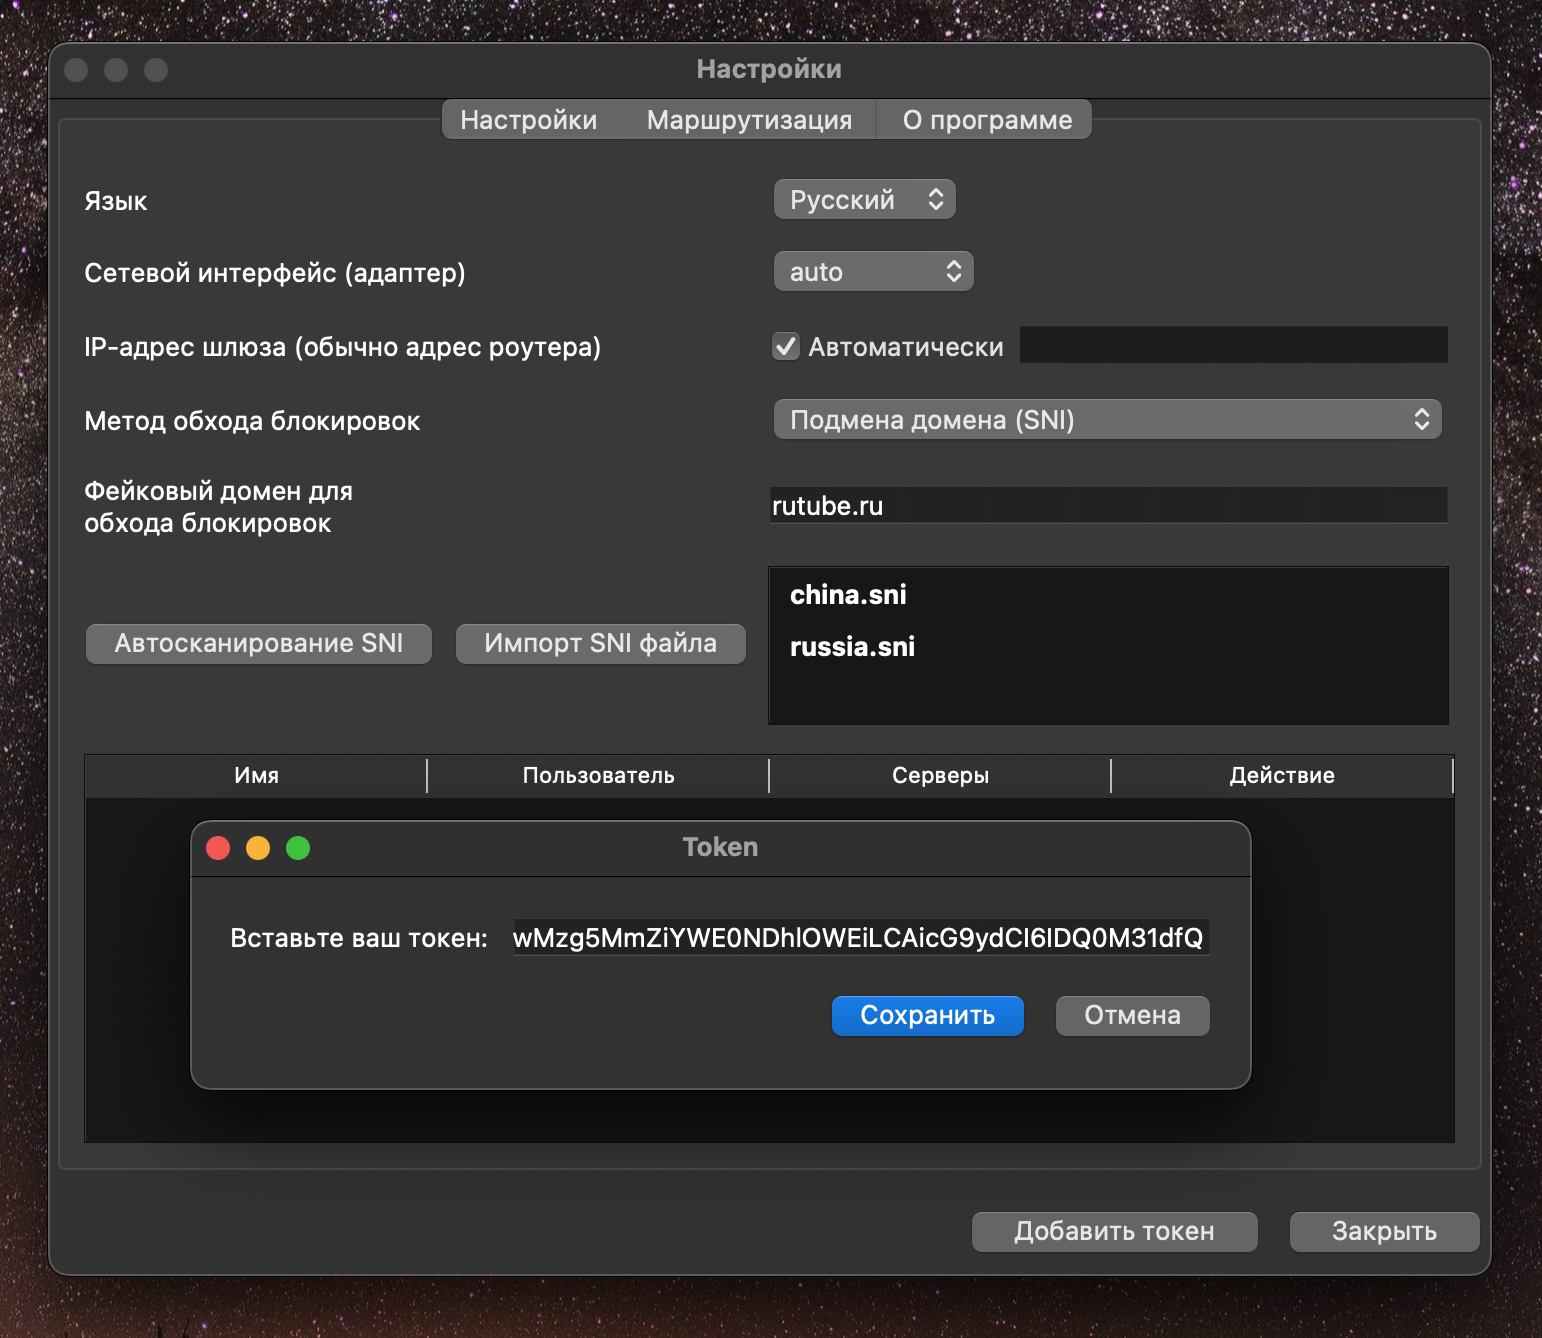Select china.sni in the SNI list
Image resolution: width=1542 pixels, height=1338 pixels.
[848, 594]
